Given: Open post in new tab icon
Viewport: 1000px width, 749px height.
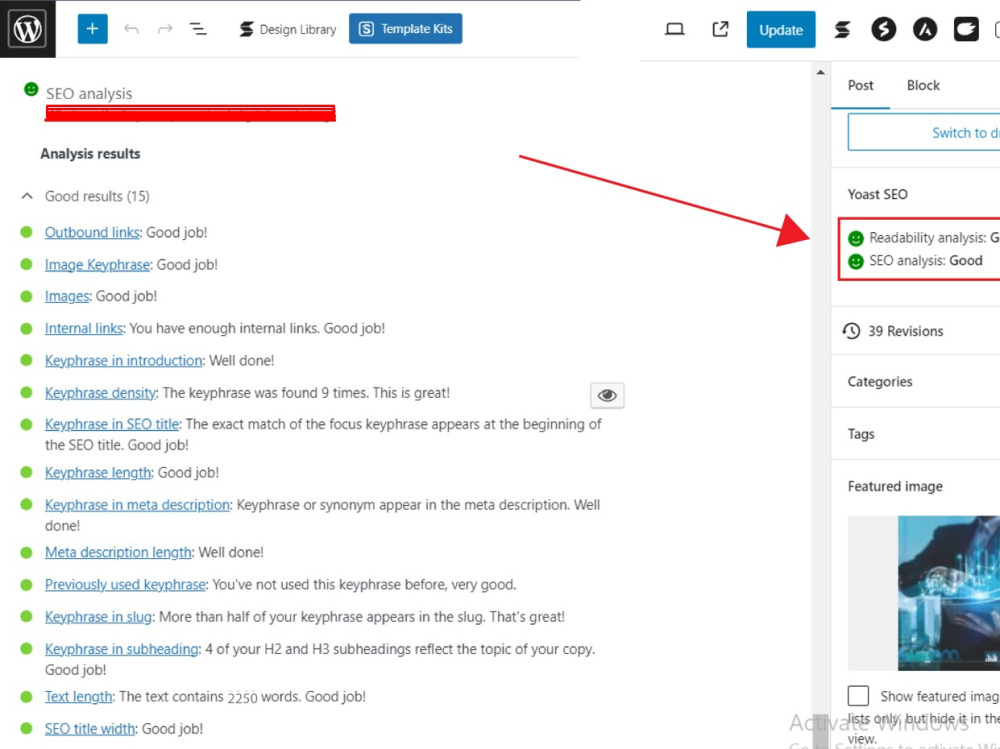Looking at the screenshot, I should coord(720,29).
